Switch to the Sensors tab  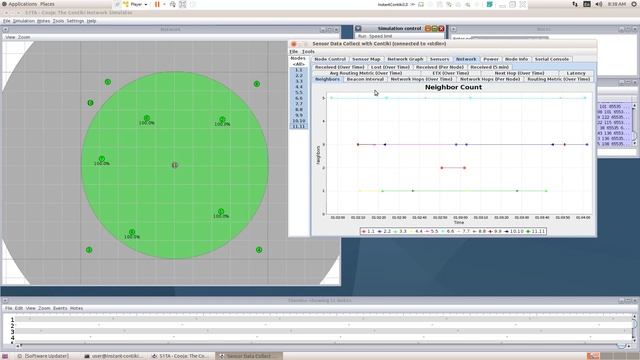440,59
